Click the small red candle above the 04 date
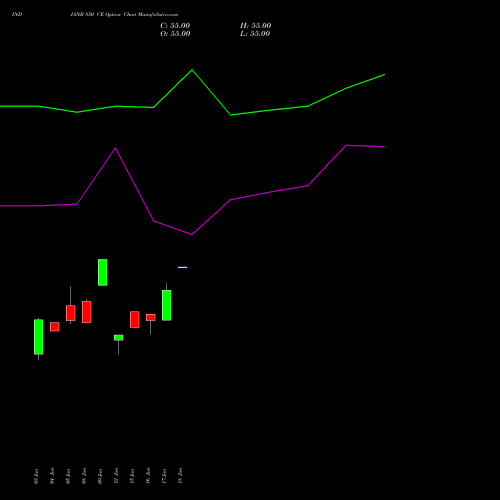 (55, 327)
